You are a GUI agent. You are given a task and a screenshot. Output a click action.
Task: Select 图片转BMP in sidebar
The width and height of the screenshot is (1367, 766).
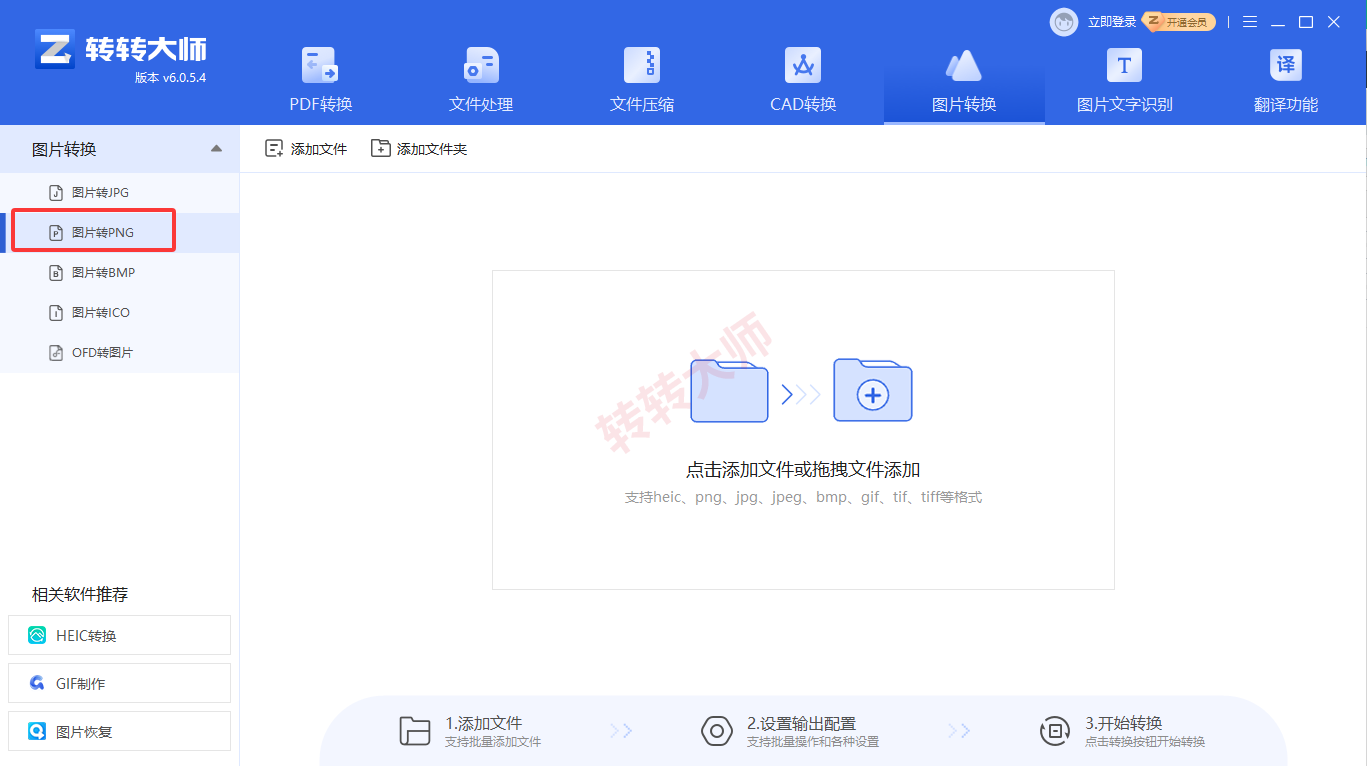click(x=119, y=272)
